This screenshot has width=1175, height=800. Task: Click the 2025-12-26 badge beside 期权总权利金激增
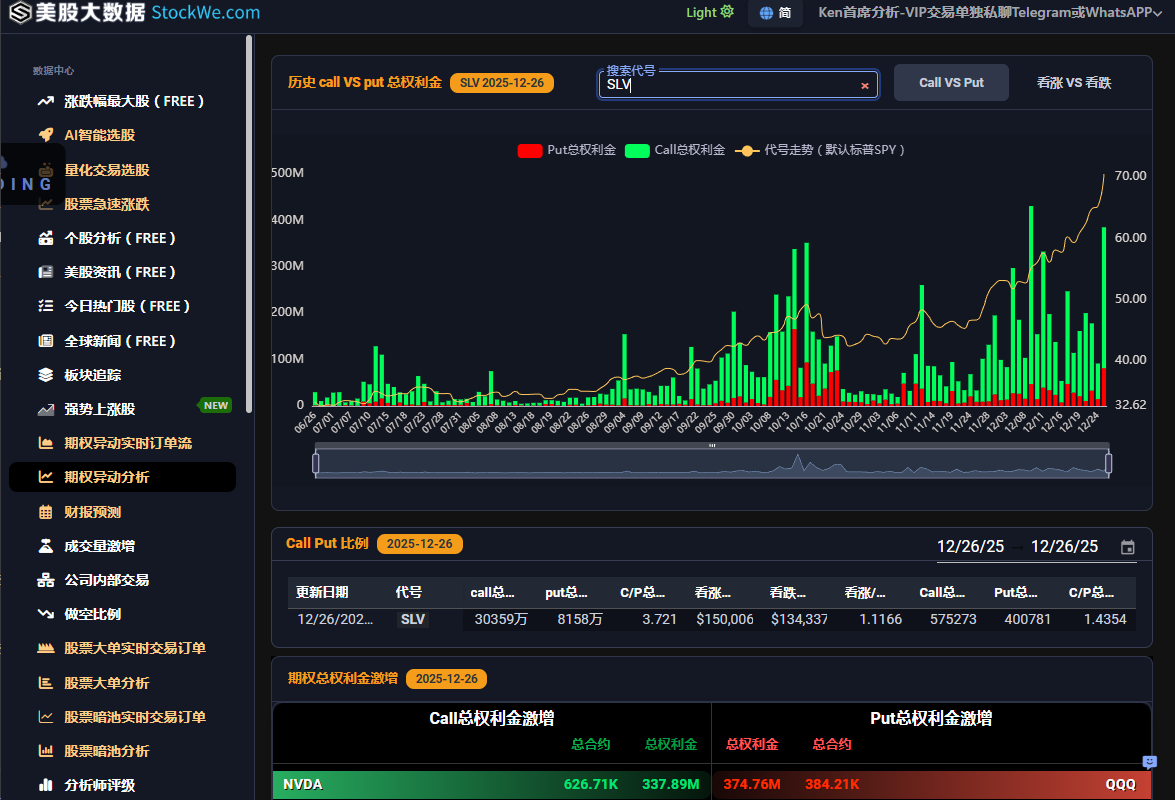[447, 679]
